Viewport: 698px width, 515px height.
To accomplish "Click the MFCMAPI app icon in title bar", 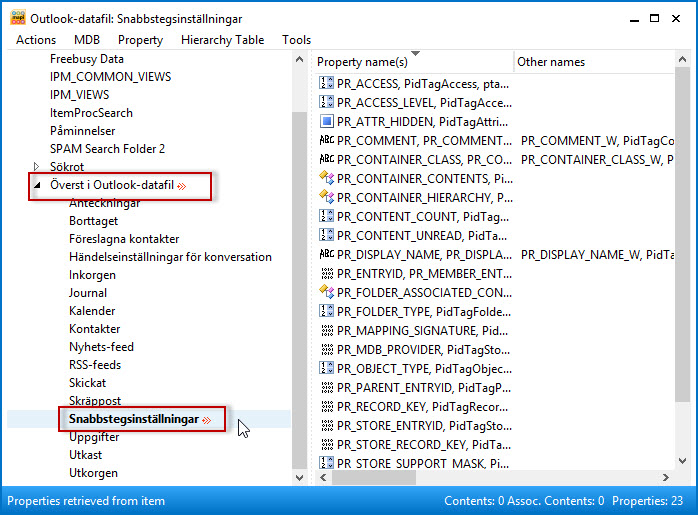I will [18, 18].
